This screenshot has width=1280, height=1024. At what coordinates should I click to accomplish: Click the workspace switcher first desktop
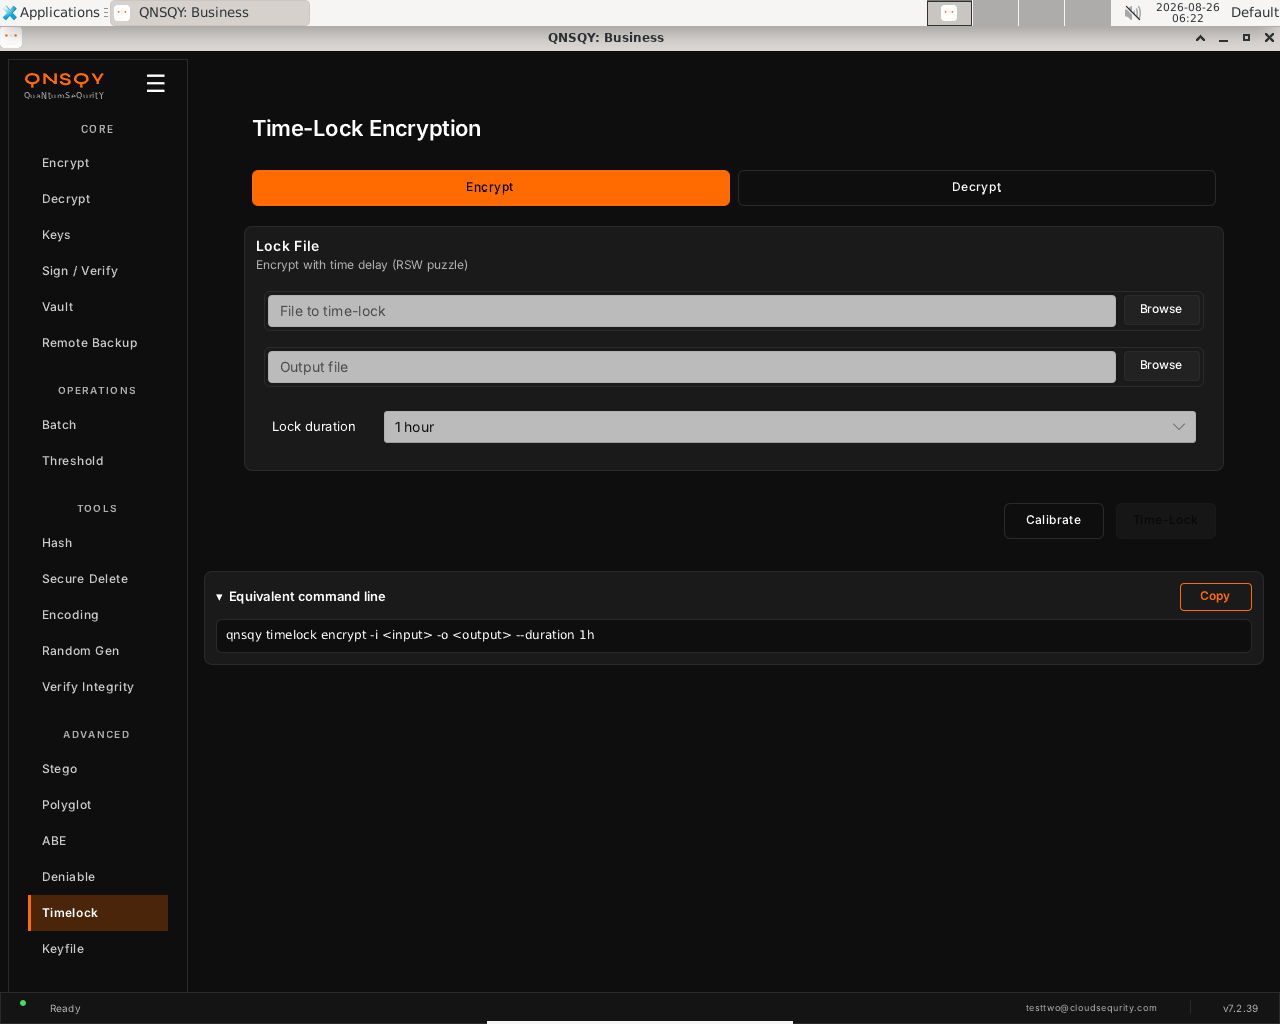949,13
